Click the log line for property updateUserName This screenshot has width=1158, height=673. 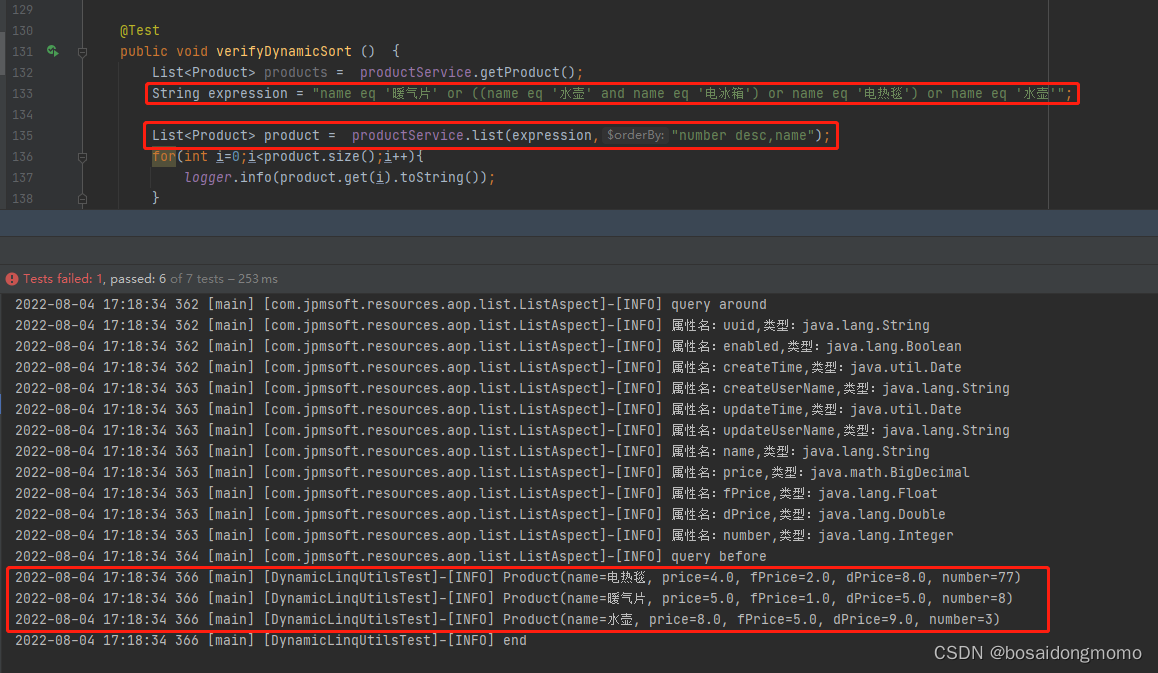pos(512,431)
